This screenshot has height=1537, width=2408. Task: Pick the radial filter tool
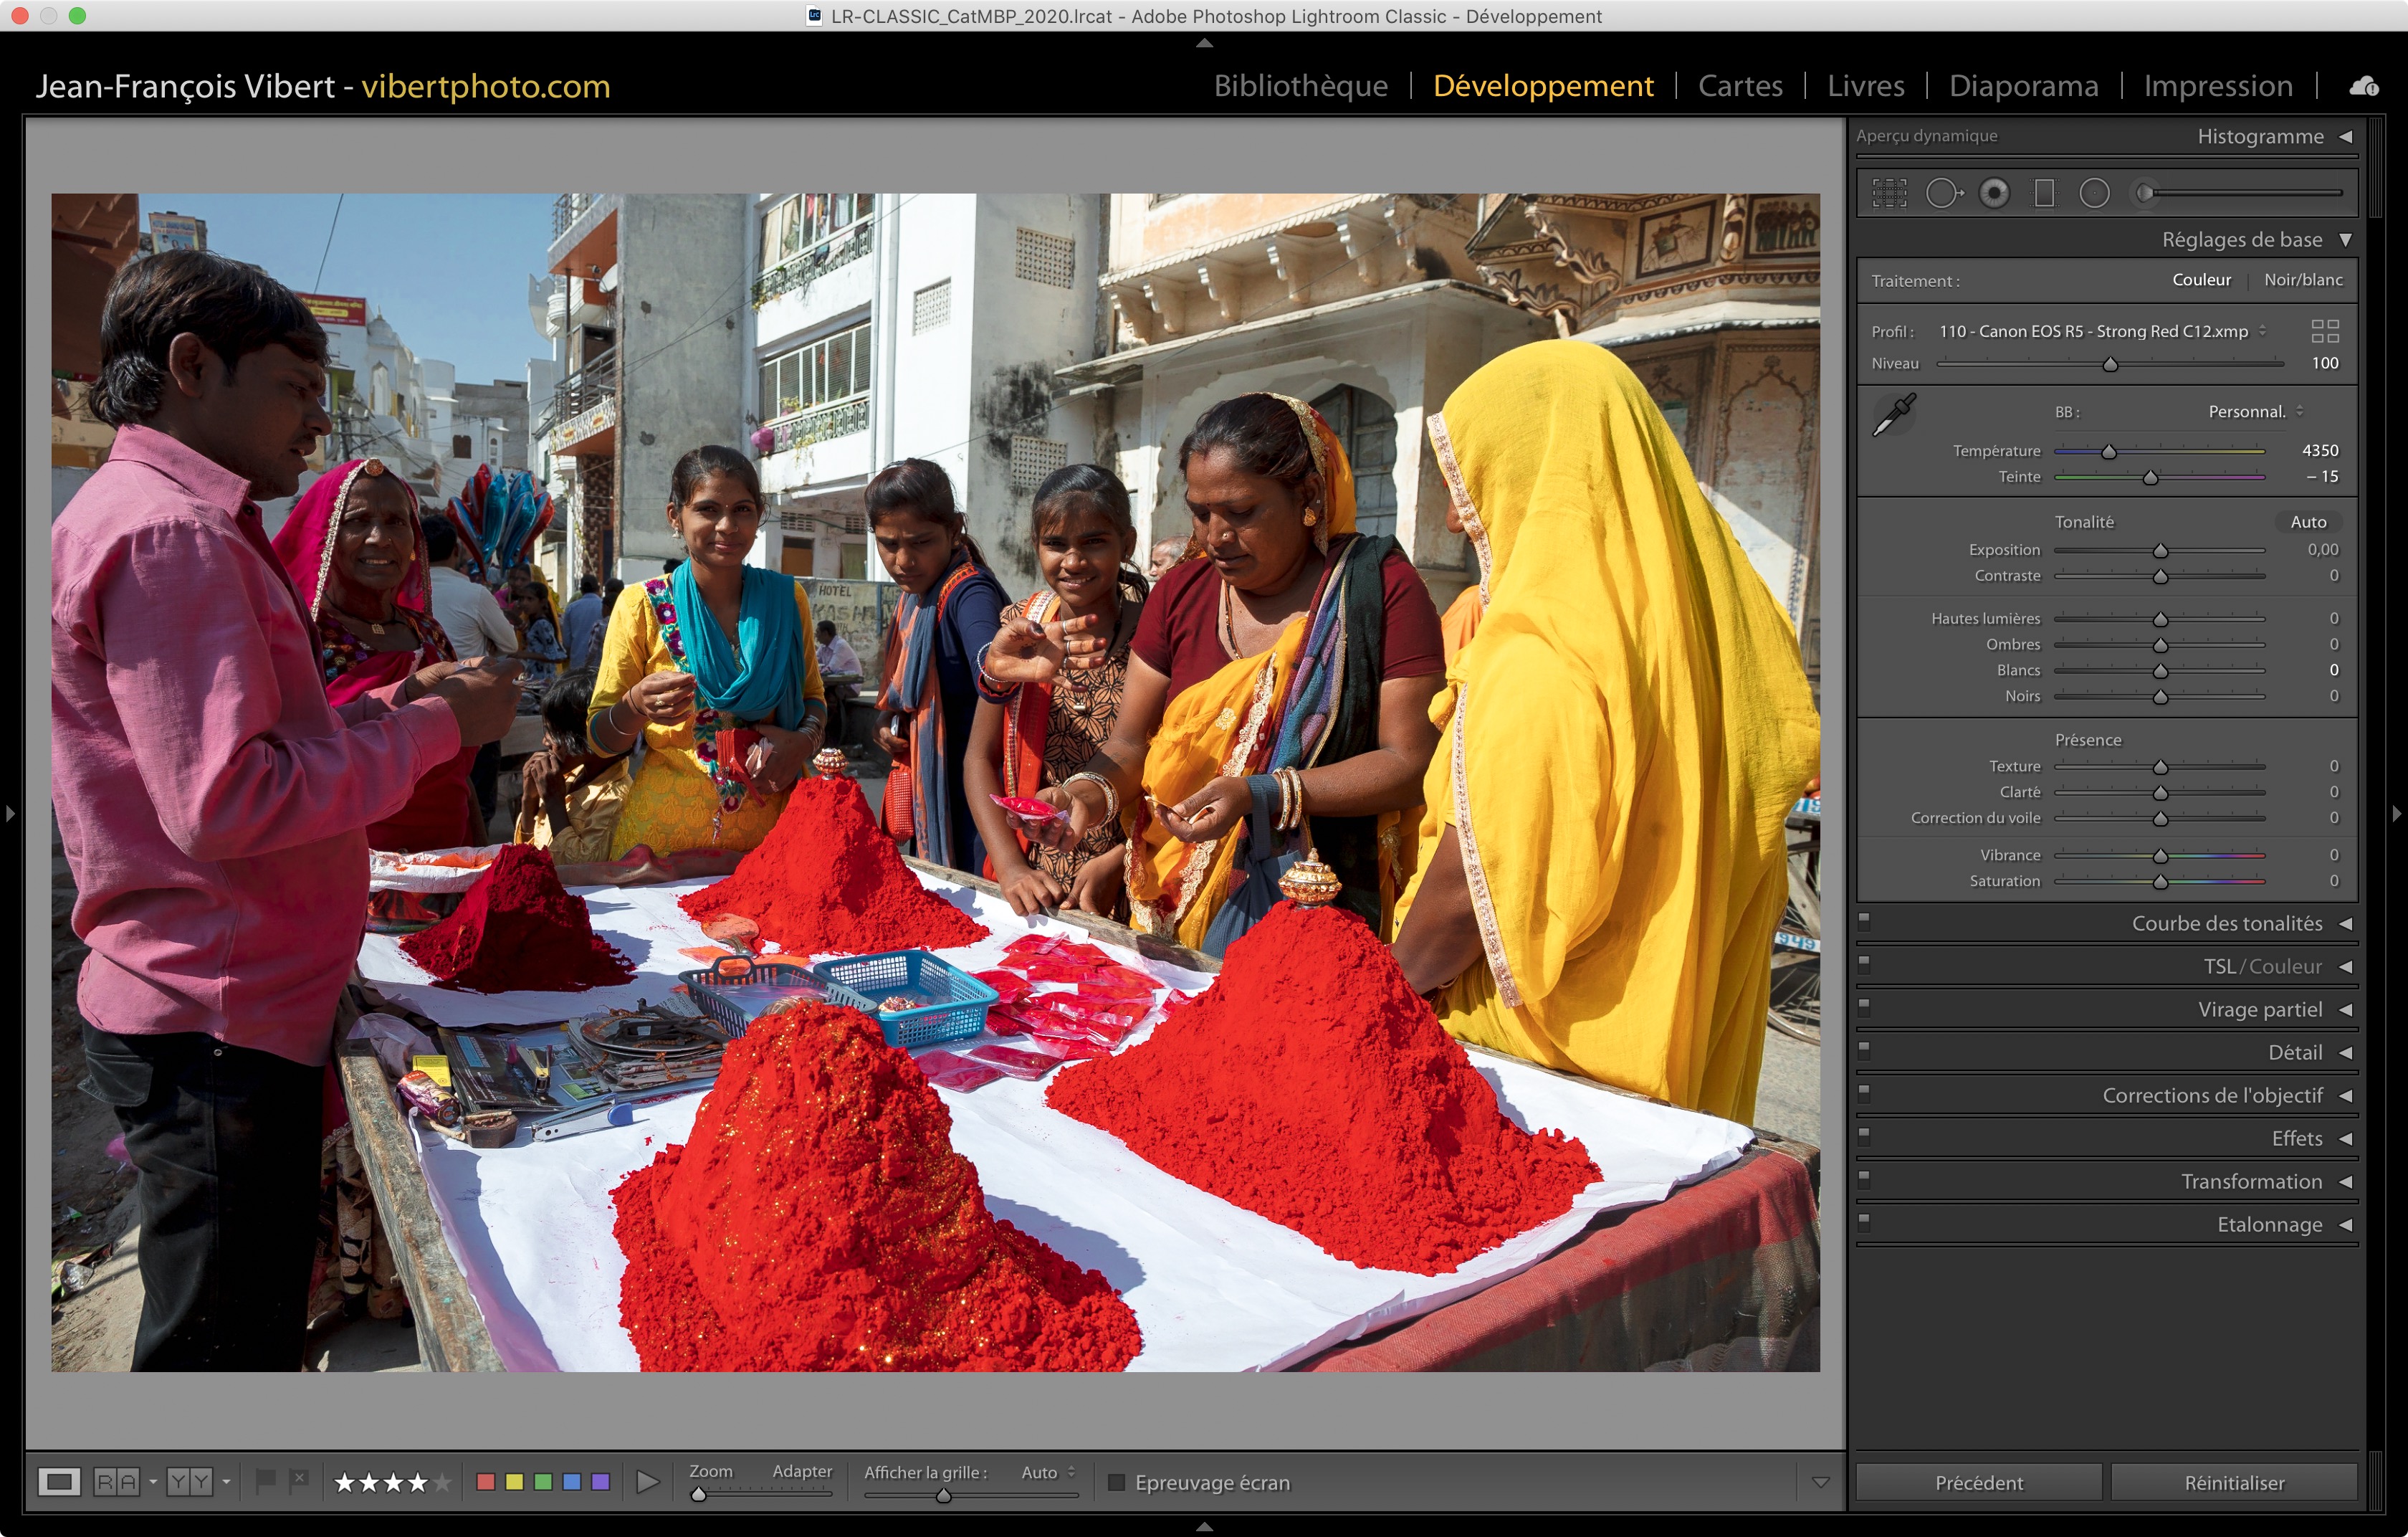(2094, 193)
